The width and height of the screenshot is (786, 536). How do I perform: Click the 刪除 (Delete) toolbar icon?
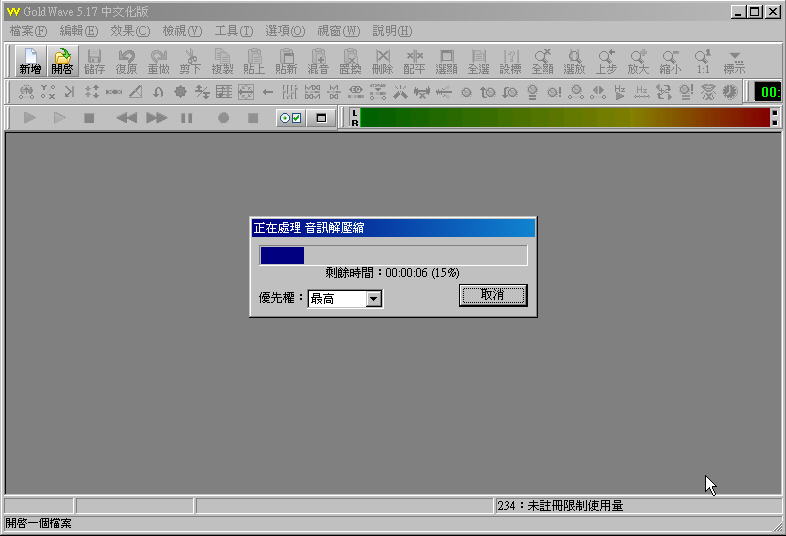pos(382,62)
